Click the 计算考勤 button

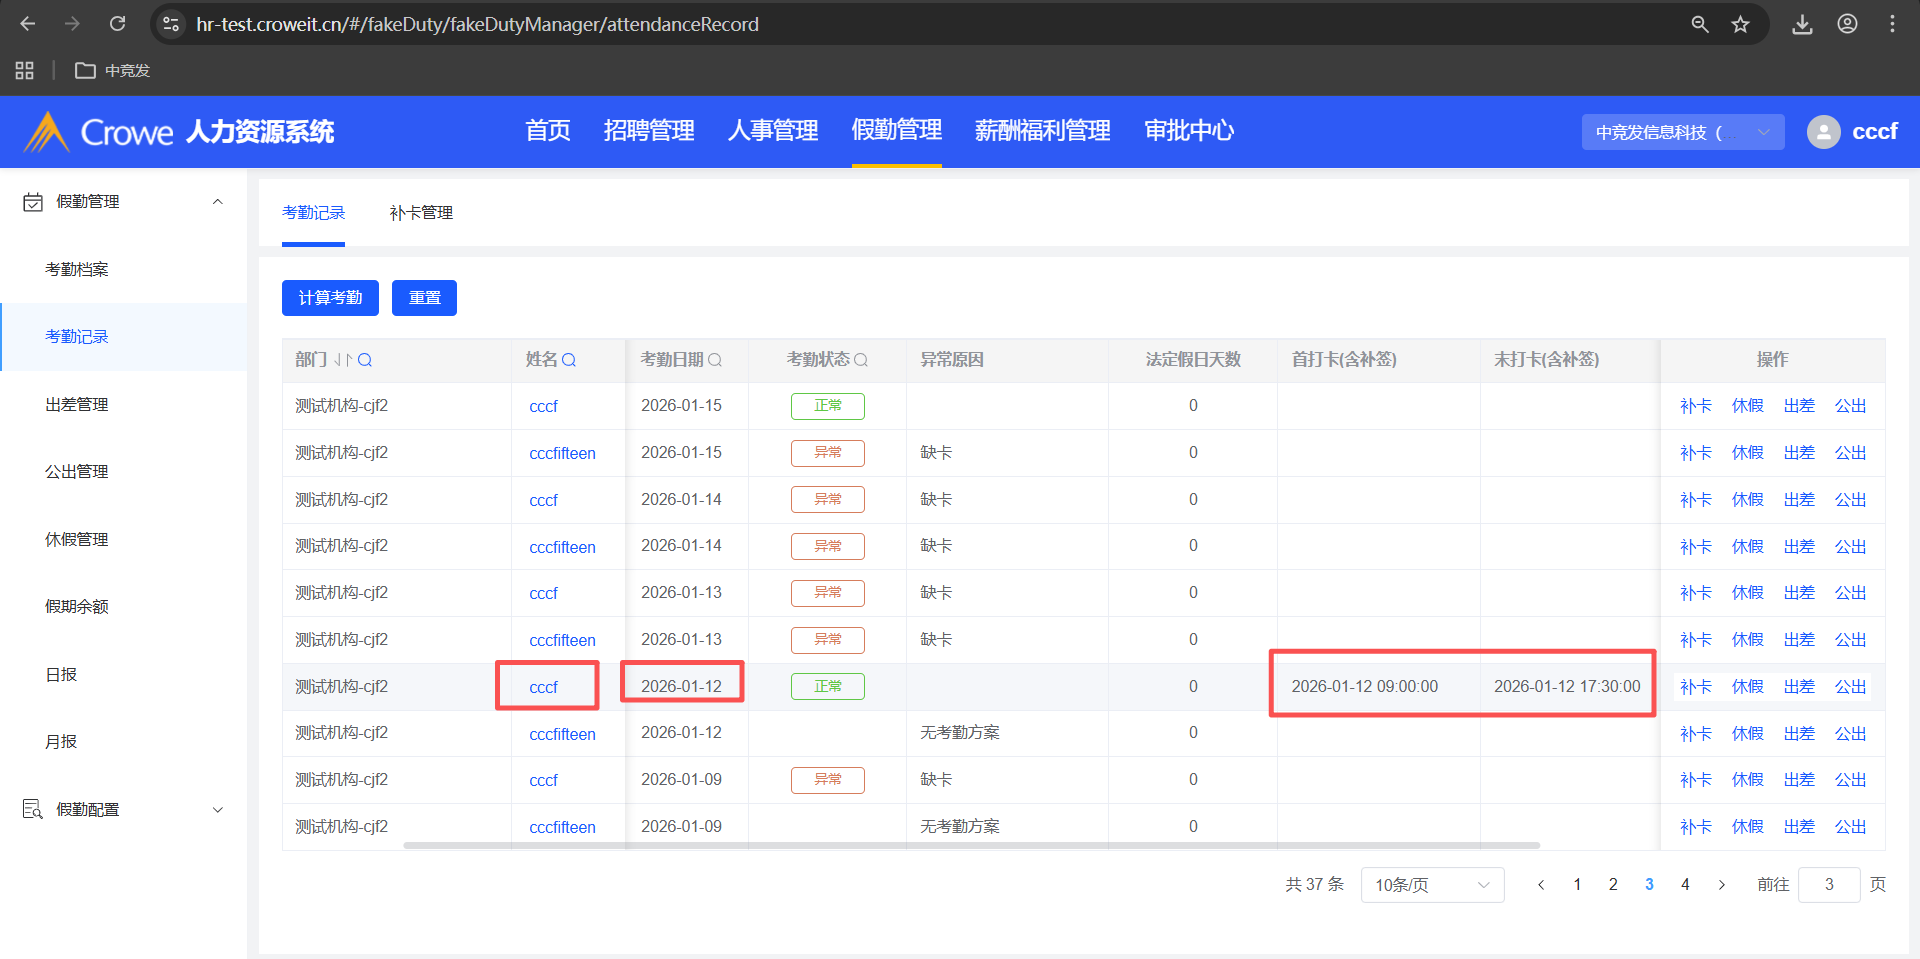pos(330,298)
